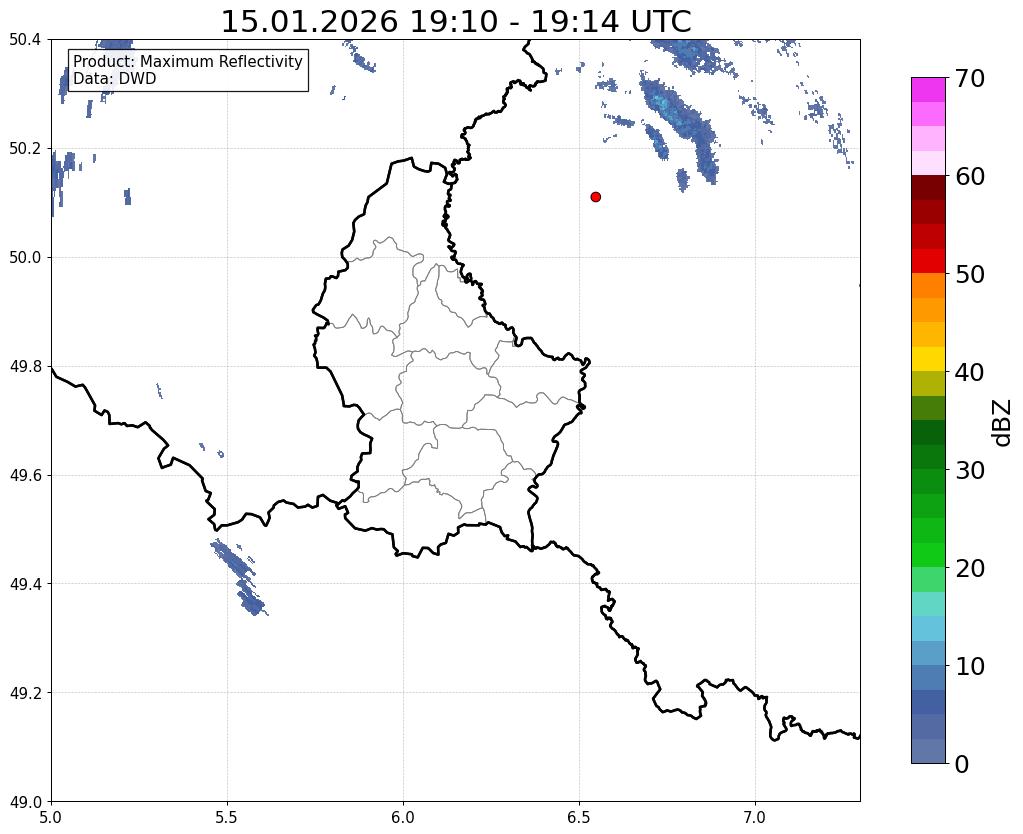Click longitude axis label 7.0
This screenshot has width=1023, height=834.
pos(755,818)
